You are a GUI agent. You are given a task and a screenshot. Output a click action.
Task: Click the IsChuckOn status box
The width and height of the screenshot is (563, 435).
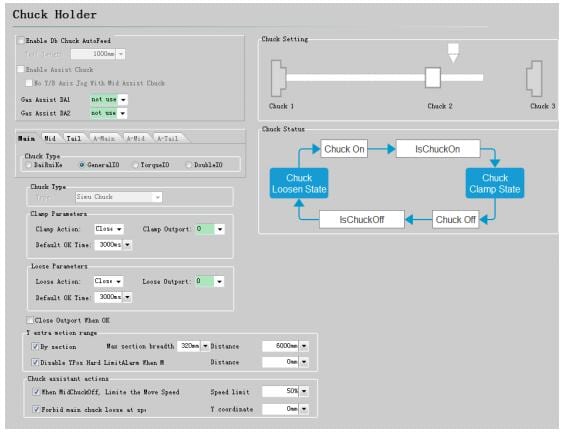[x=438, y=149]
